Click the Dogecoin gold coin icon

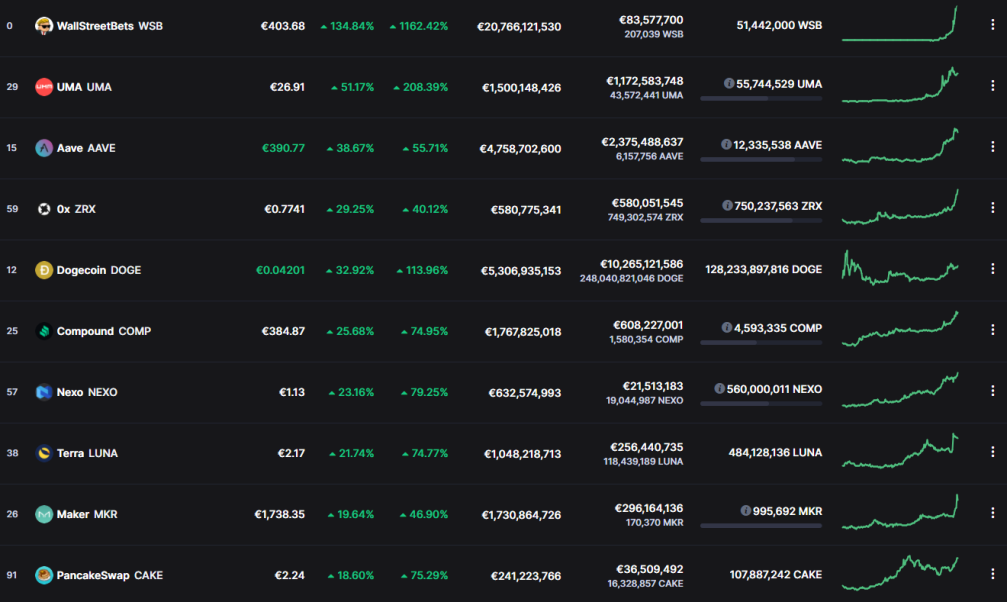(44, 270)
